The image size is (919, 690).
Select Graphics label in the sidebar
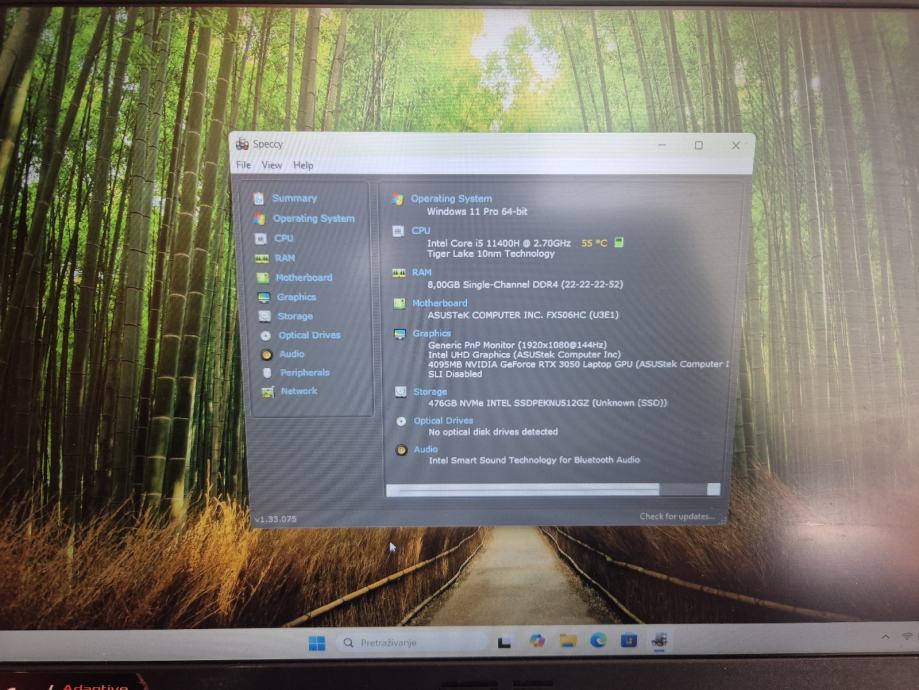297,297
